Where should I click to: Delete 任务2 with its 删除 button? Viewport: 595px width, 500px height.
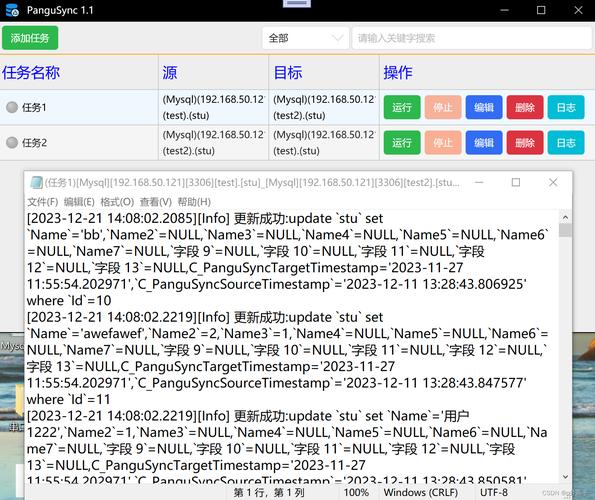point(525,143)
